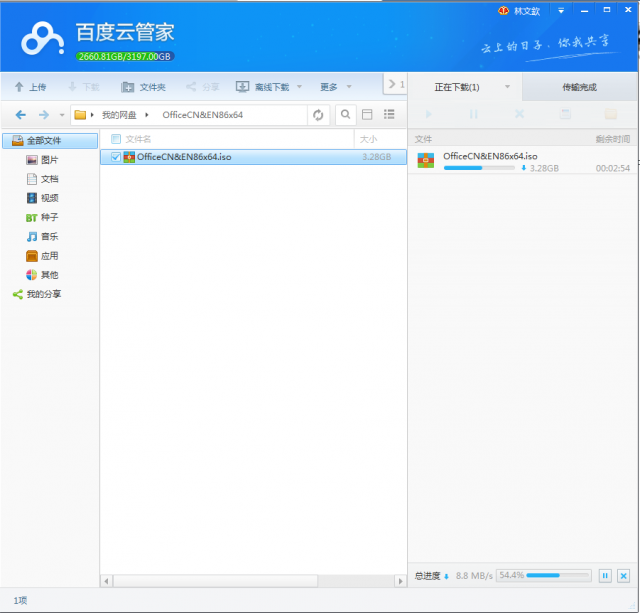This screenshot has width=640, height=613.
Task: Click the 总进度 overall progress bar
Action: [x=558, y=575]
